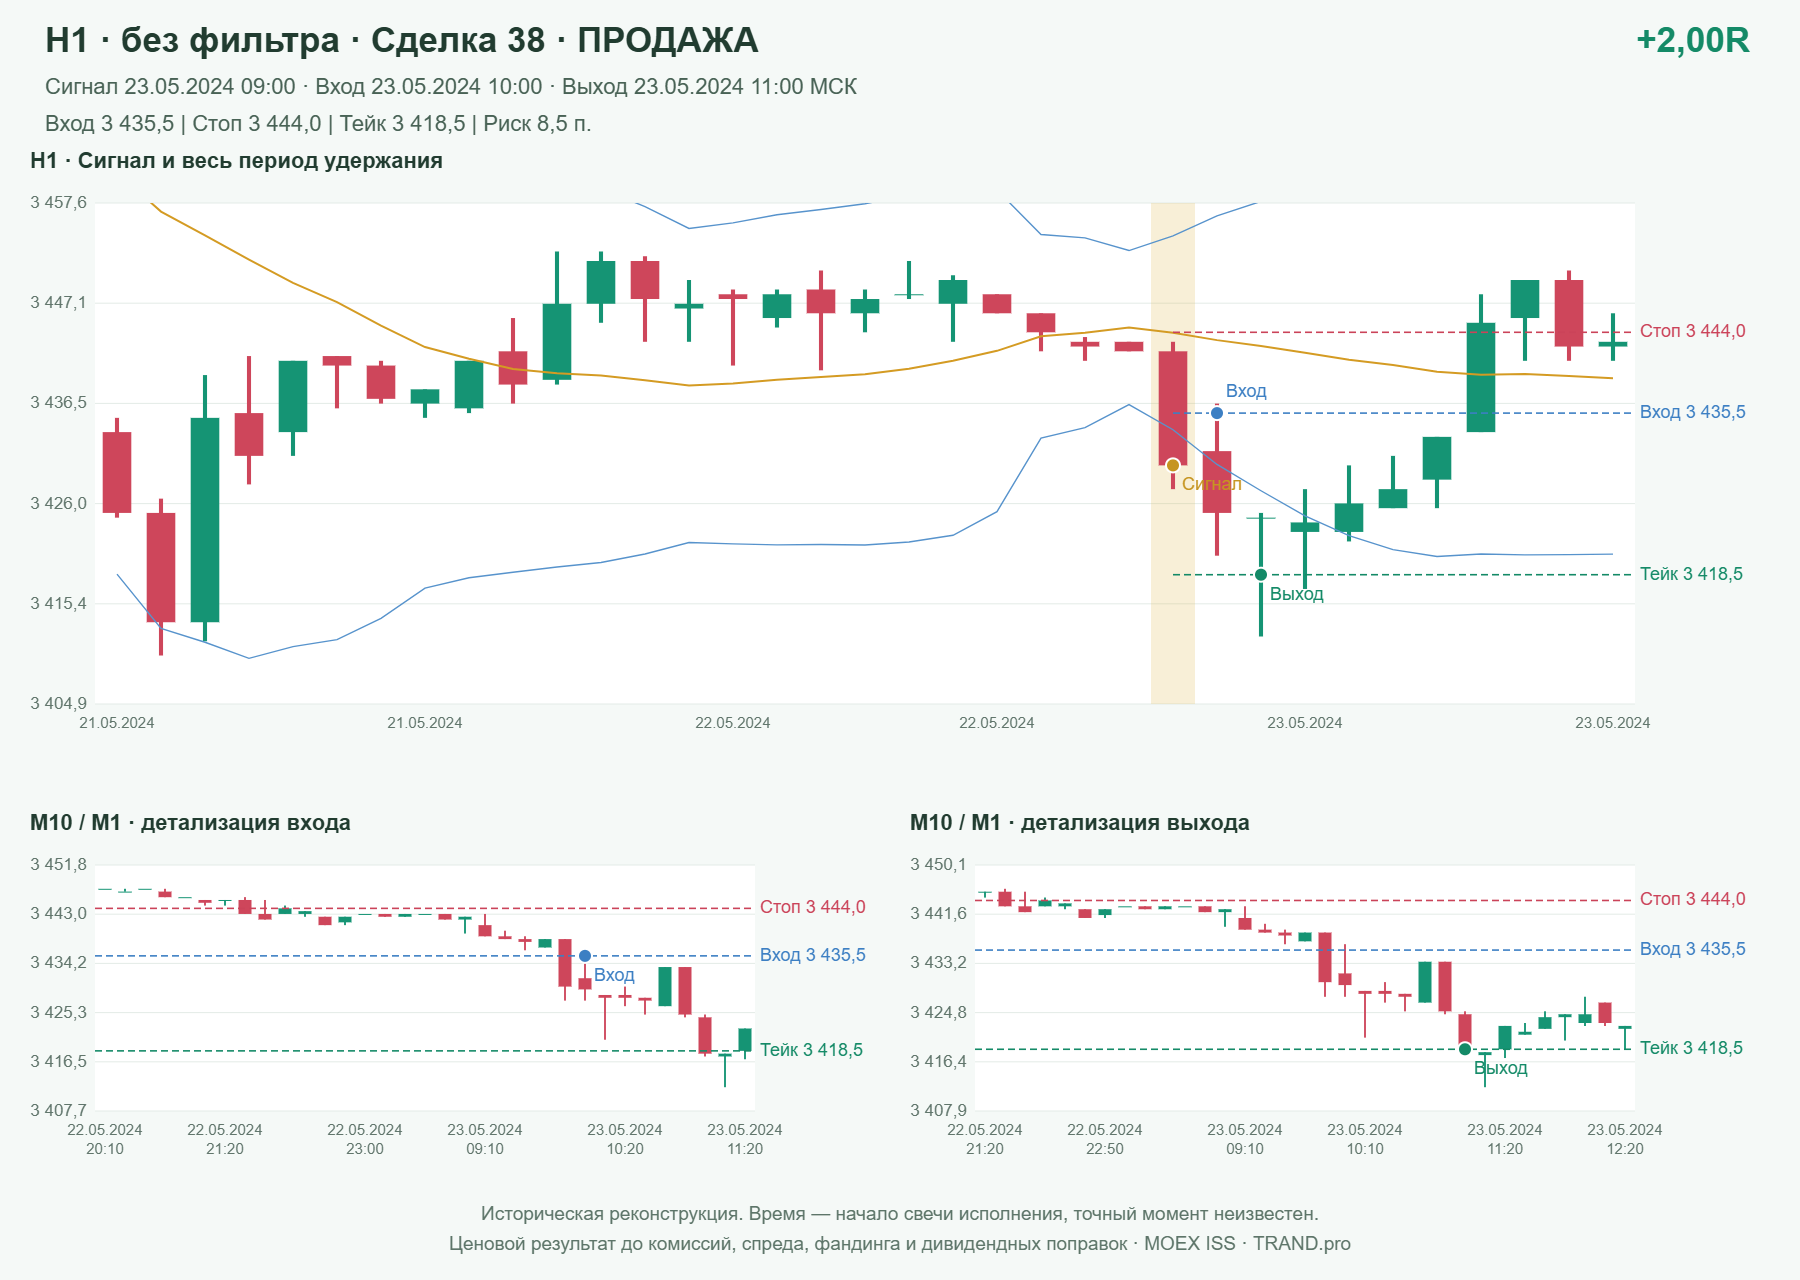Image resolution: width=1800 pixels, height=1280 pixels.
Task: Click the '3 404,9' price axis label
Action: tap(58, 704)
